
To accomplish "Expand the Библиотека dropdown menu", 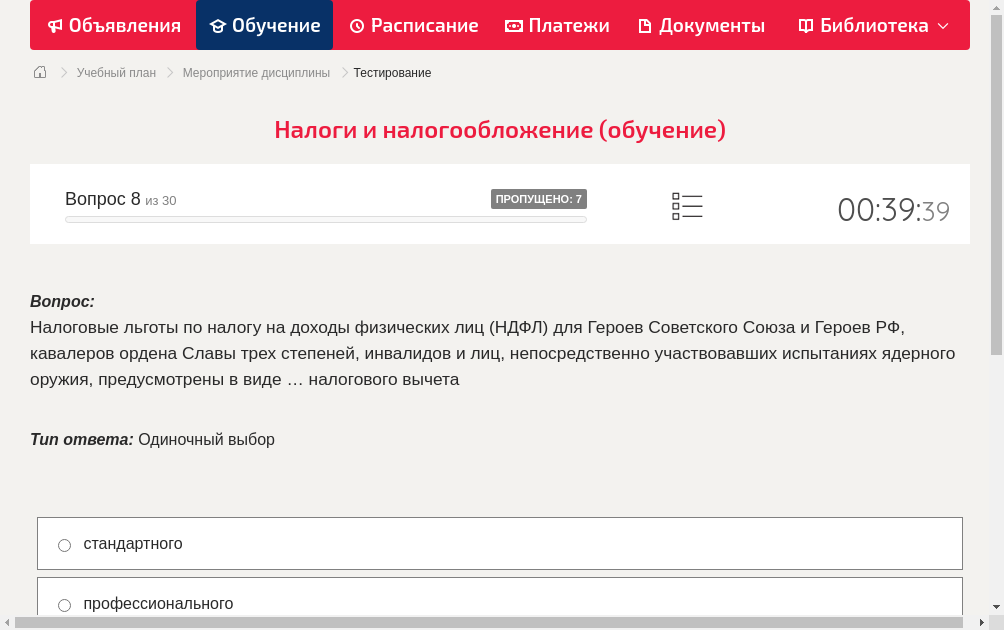I will (x=944, y=25).
